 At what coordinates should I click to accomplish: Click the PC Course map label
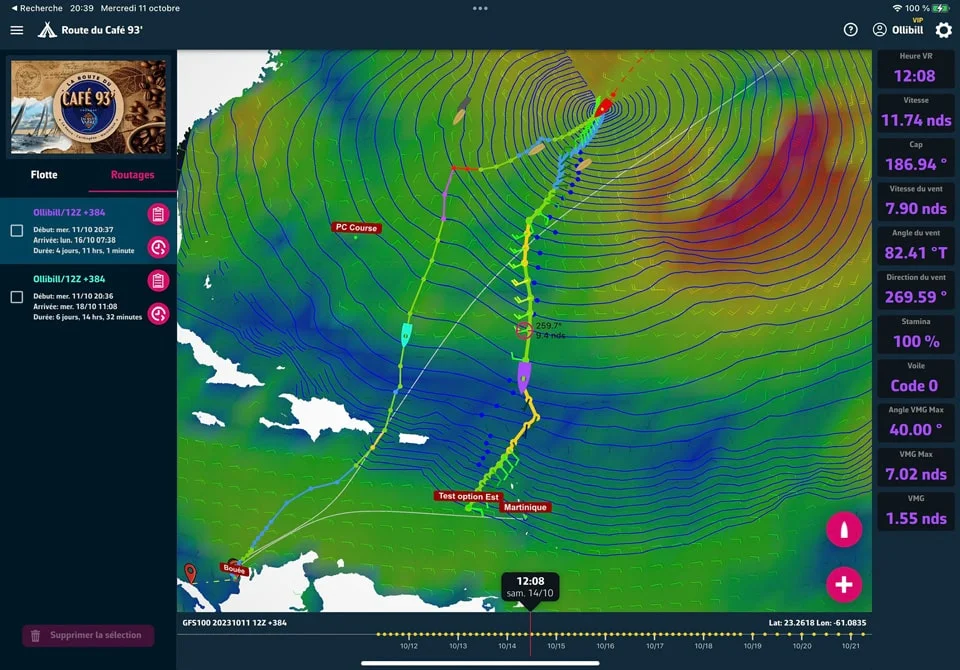coord(356,228)
